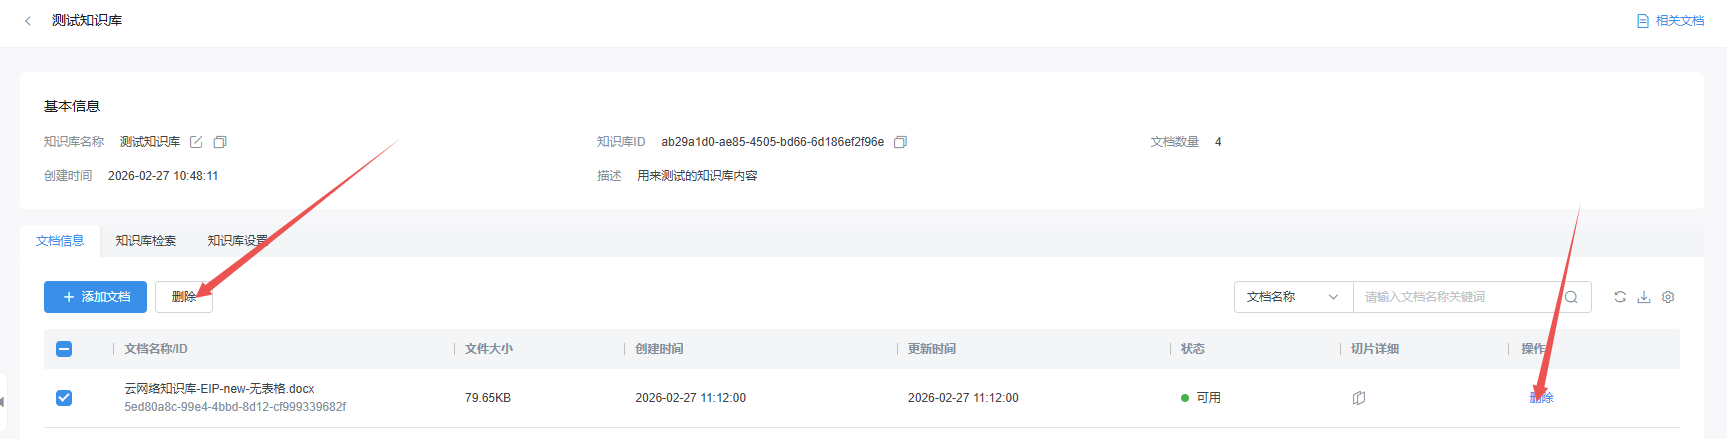This screenshot has height=439, width=1727.
Task: Click the search magnifier icon
Action: pyautogui.click(x=1571, y=297)
